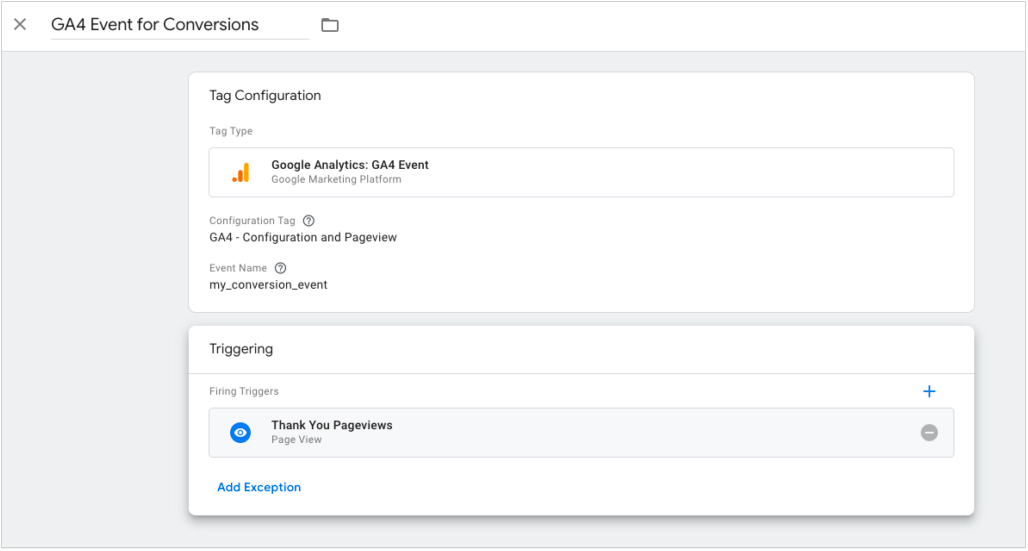Click the help icon next to Configuration Tag
Viewport: 1028px width, 551px height.
(309, 221)
